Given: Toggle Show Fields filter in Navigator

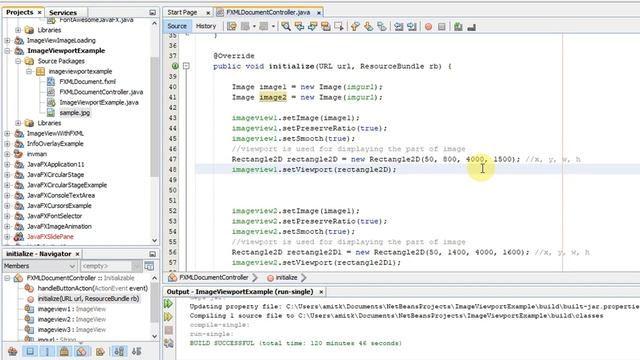Looking at the screenshot, I should (x=30, y=351).
